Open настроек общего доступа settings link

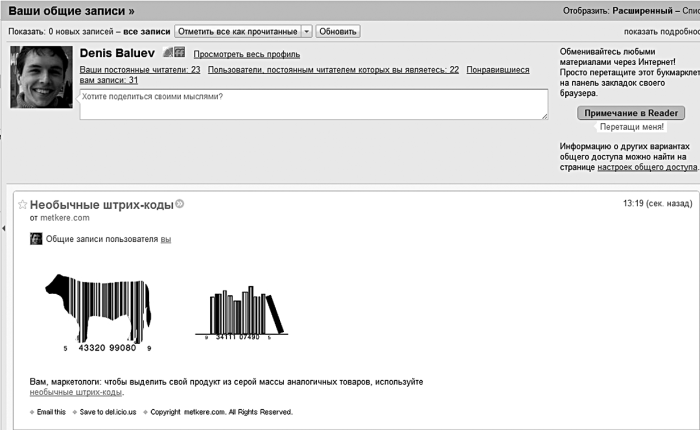[647, 167]
